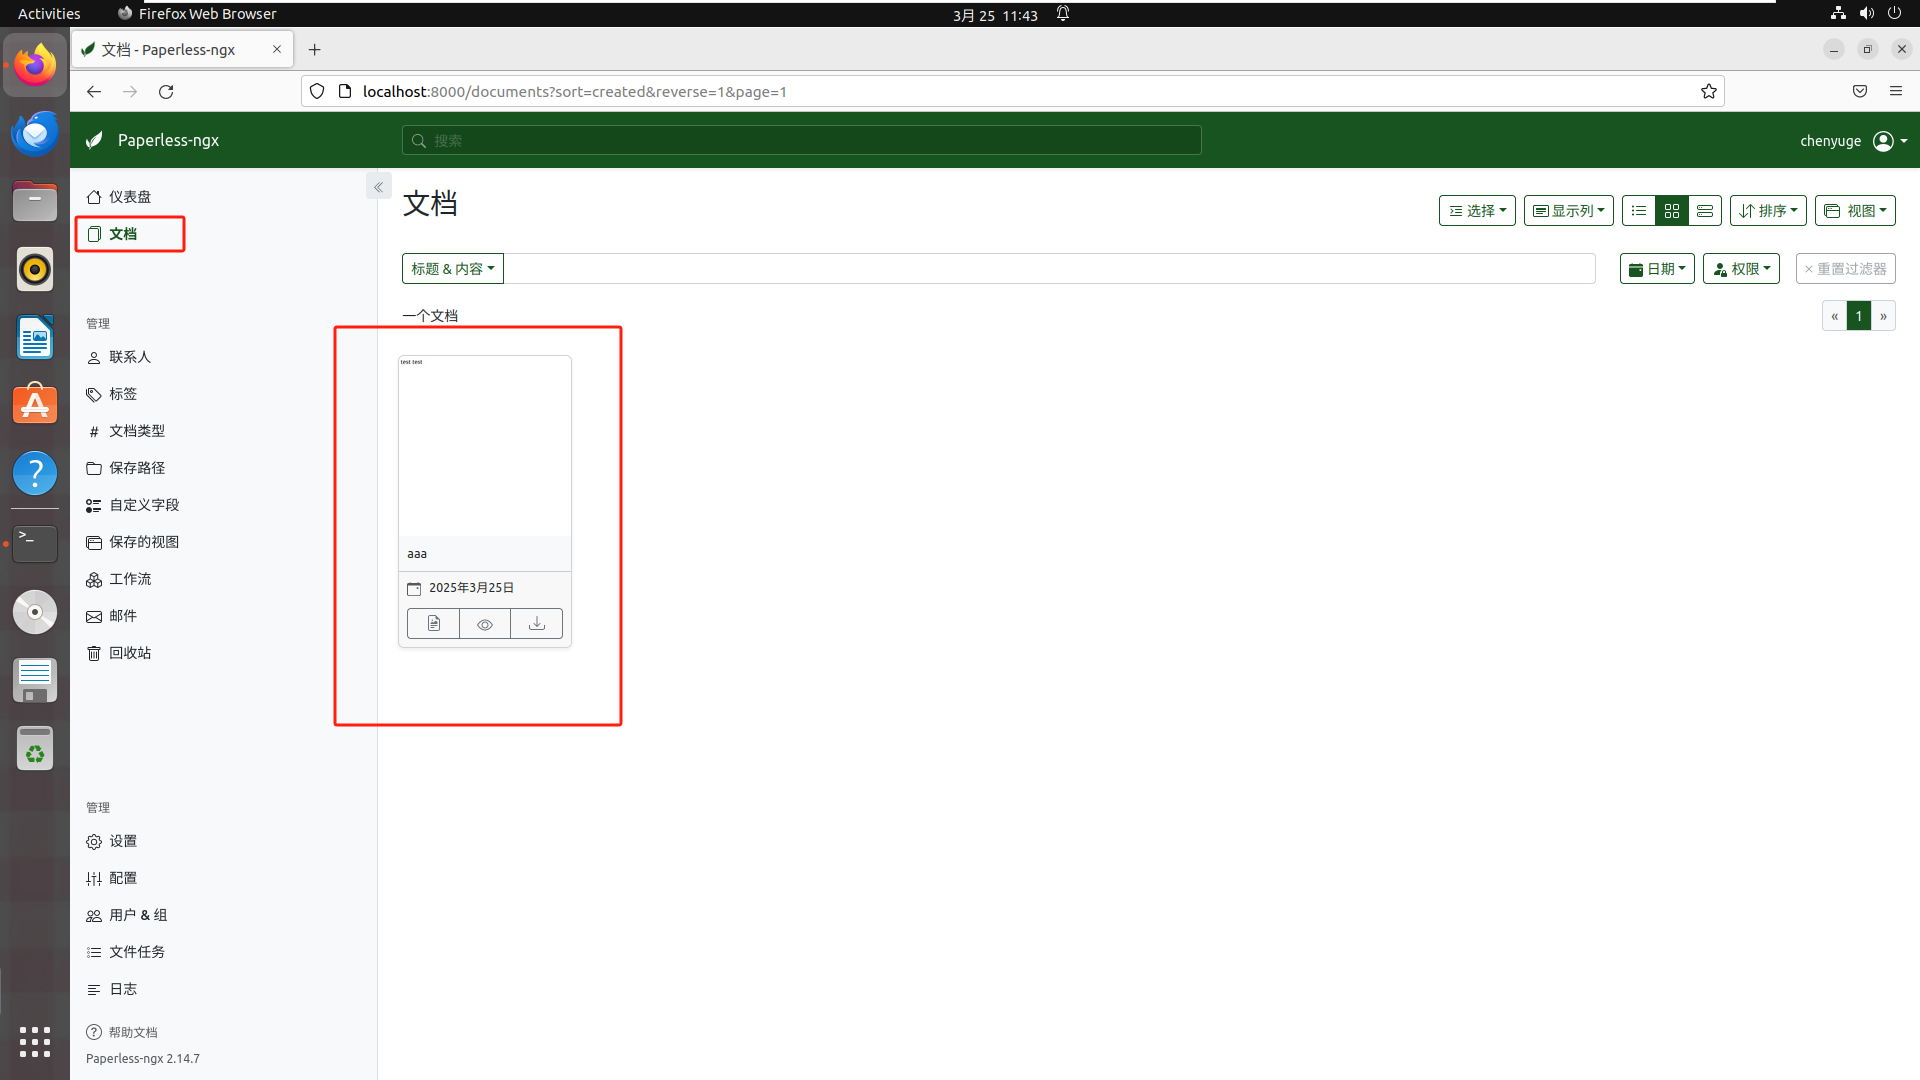Collapse the sidebar with chevron icon
Image resolution: width=1920 pixels, height=1080 pixels.
378,187
